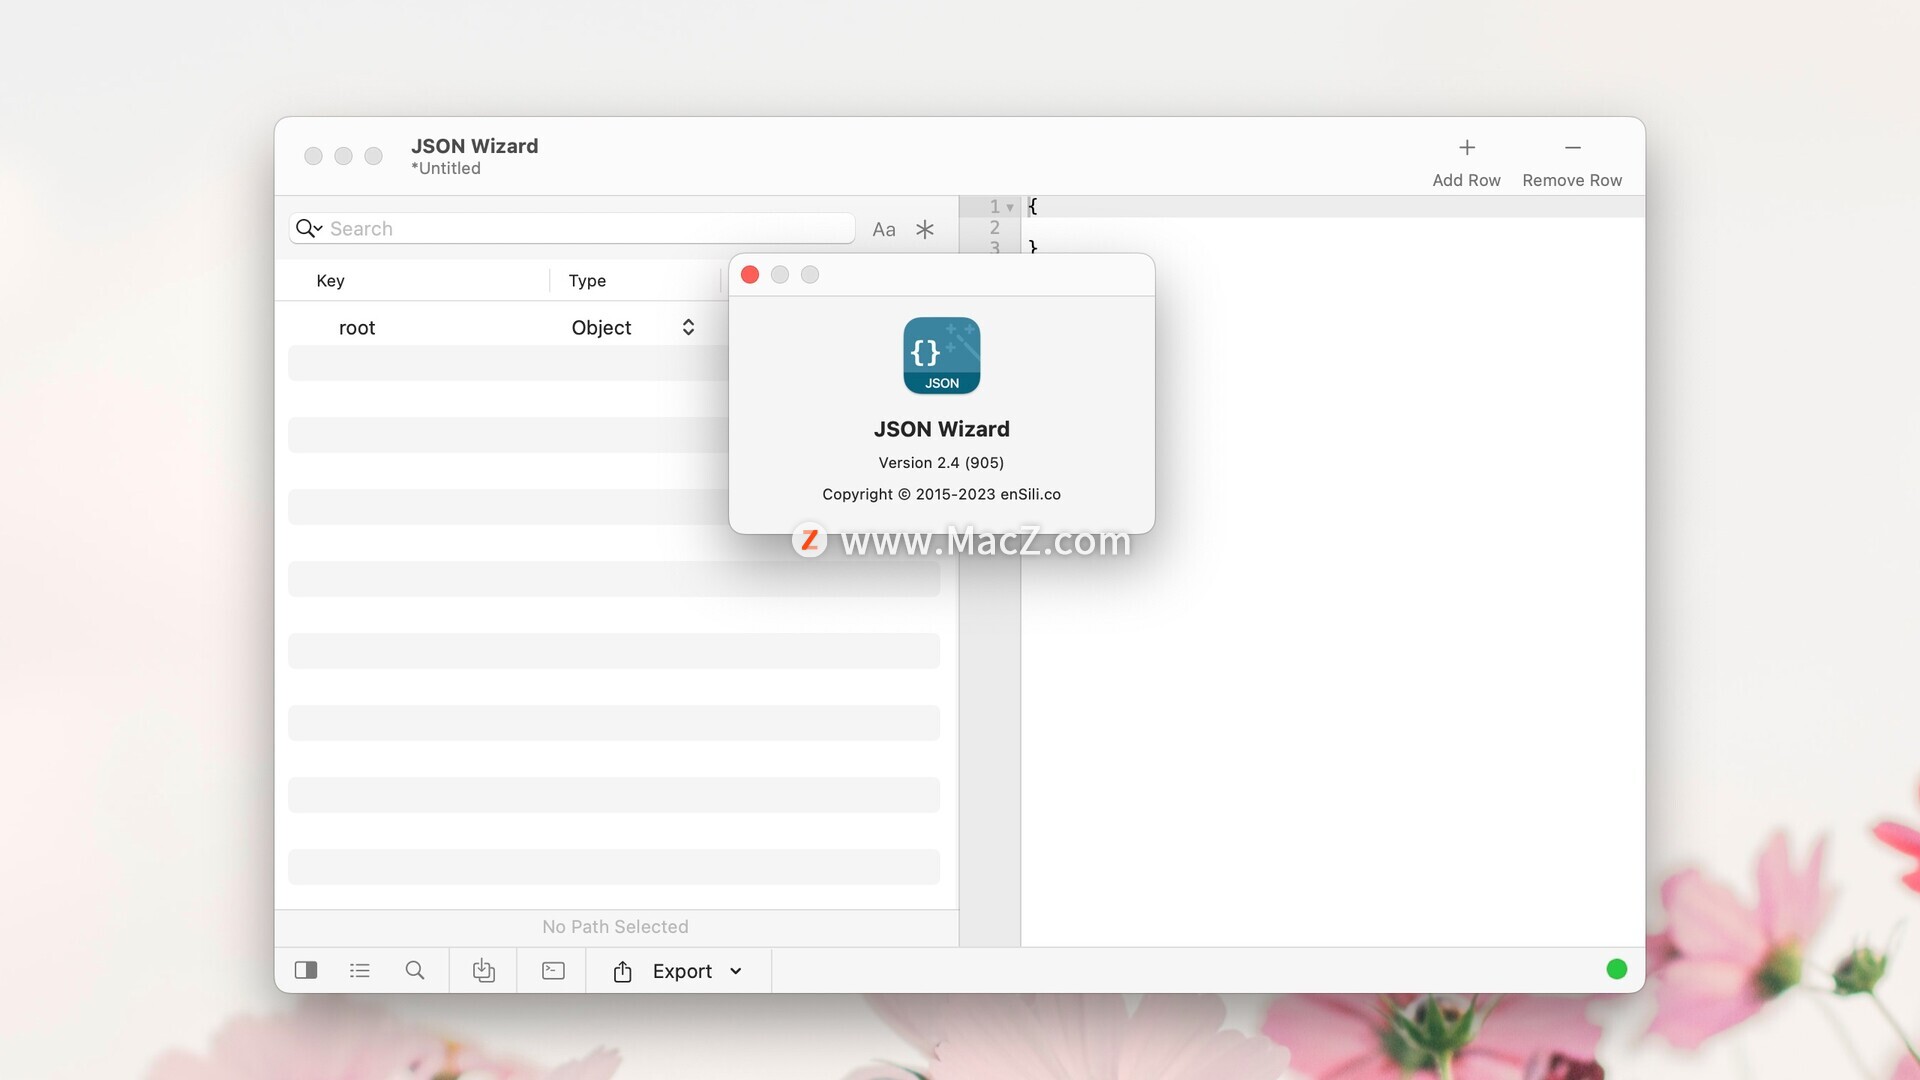1920x1080 pixels.
Task: Click the green validation status indicator
Action: [x=1617, y=969]
